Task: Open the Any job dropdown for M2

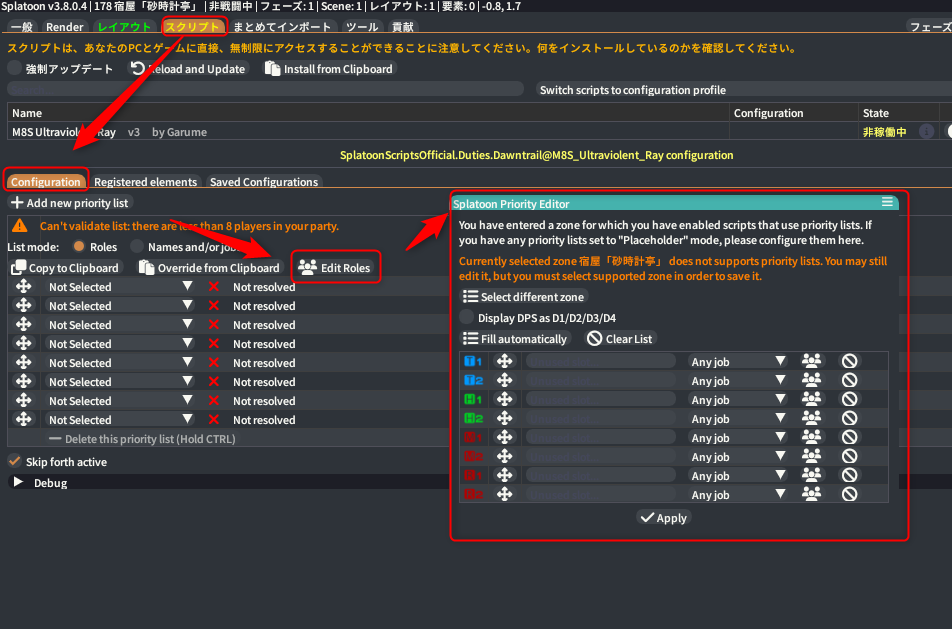Action: [738, 457]
